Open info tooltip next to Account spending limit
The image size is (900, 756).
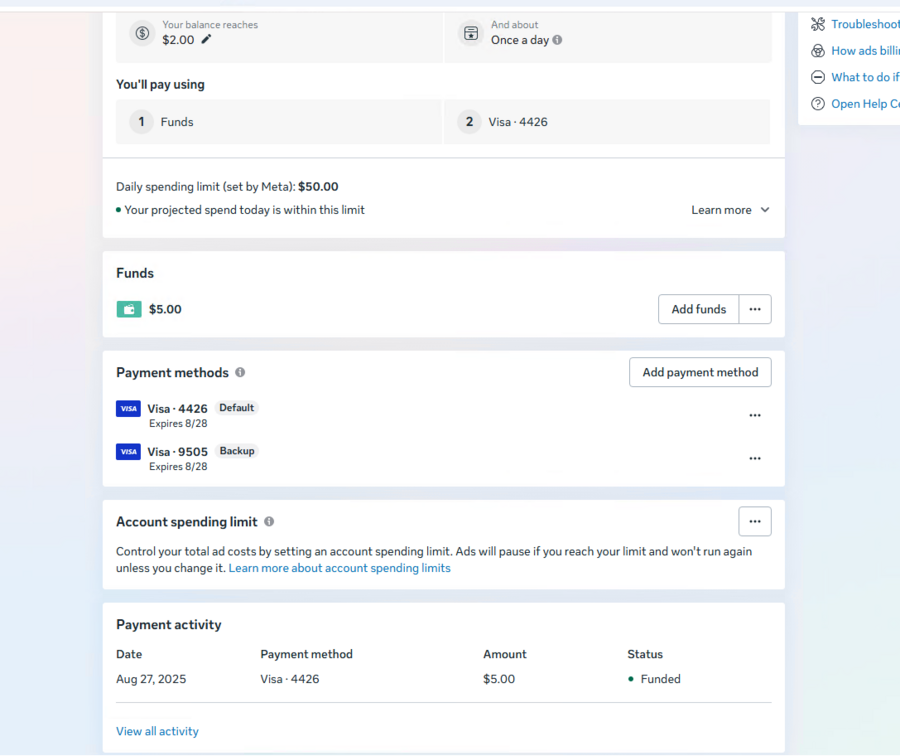pos(269,521)
